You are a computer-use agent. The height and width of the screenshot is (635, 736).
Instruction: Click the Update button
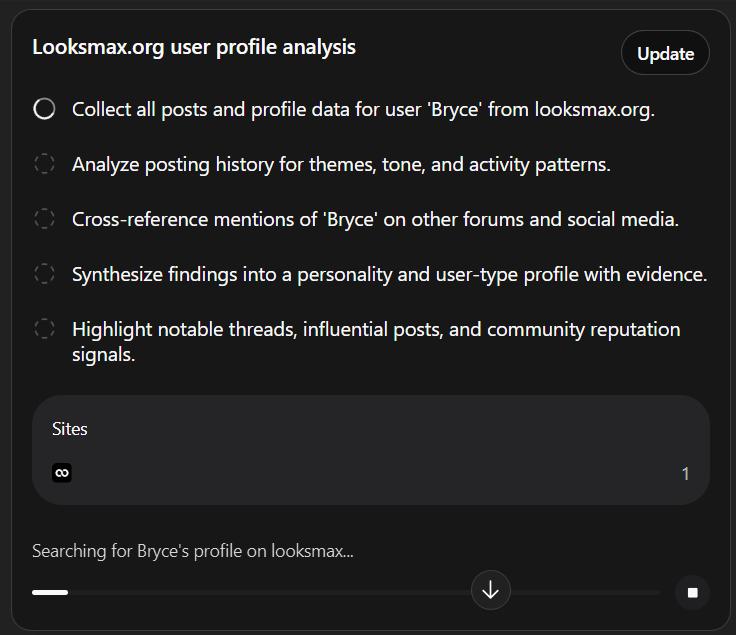click(665, 53)
